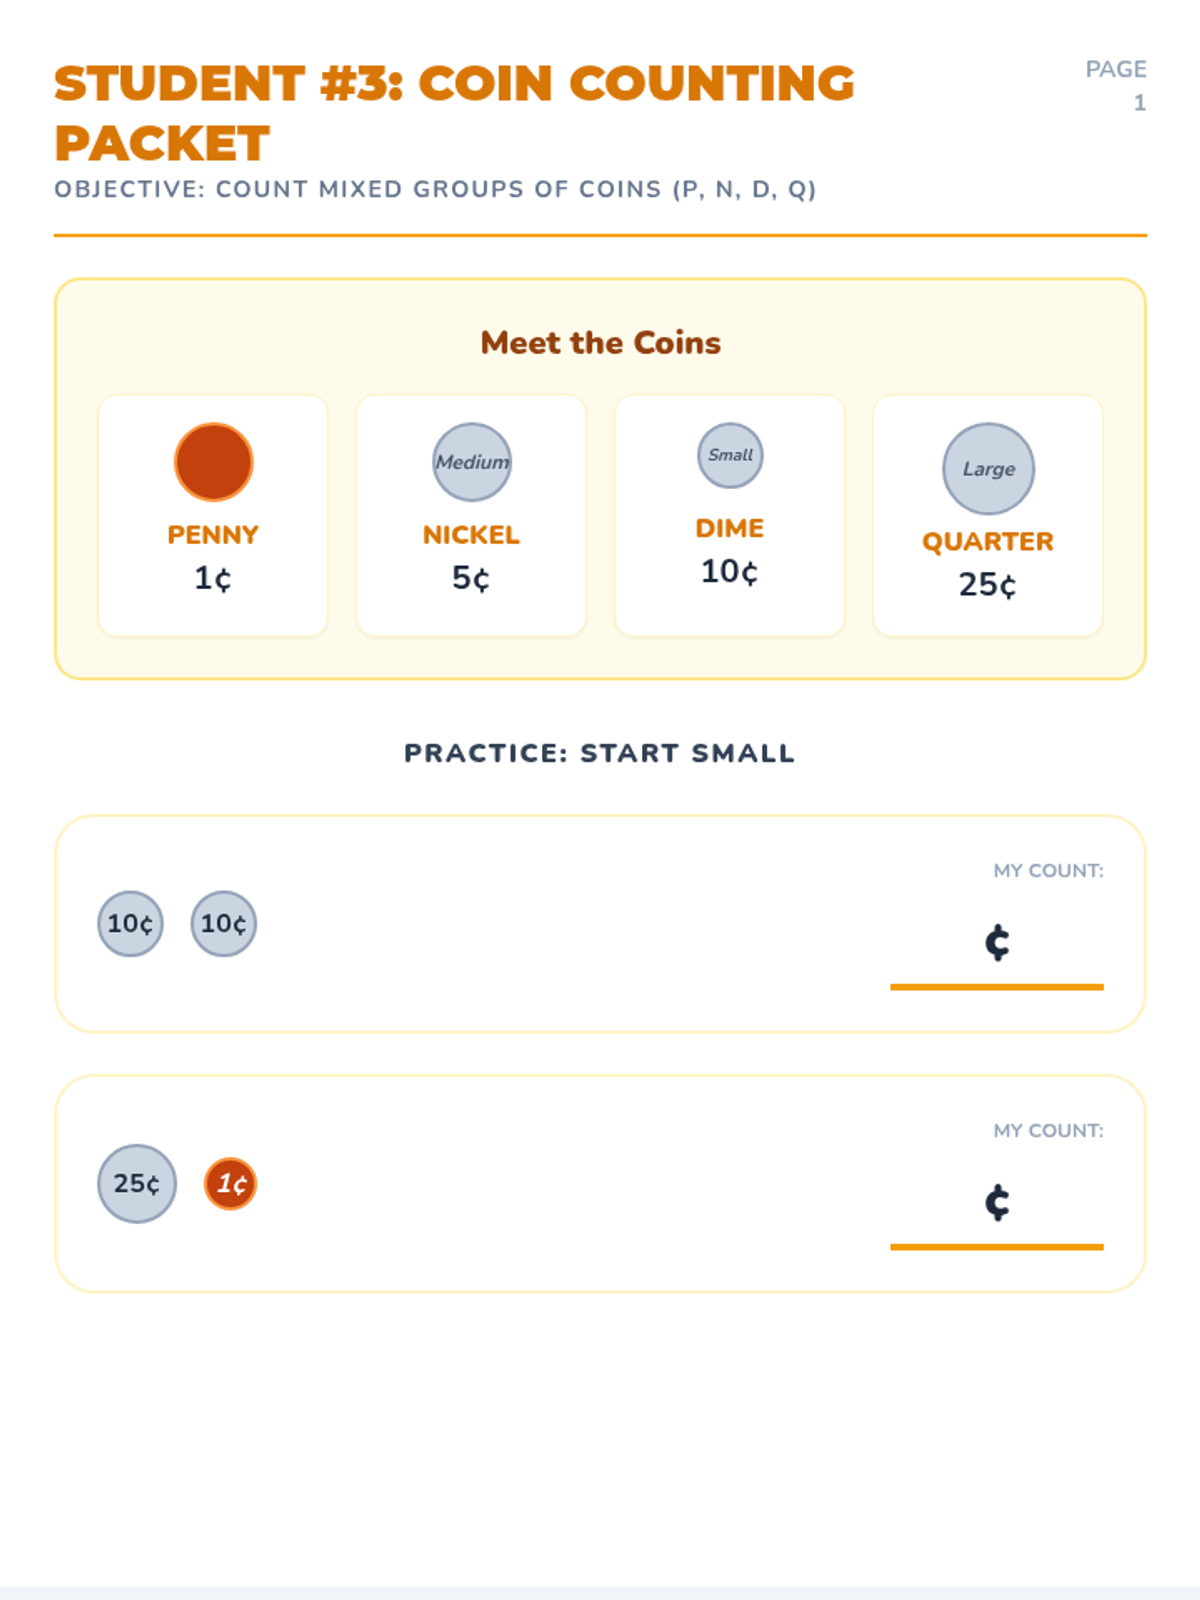This screenshot has height=1600, width=1200.
Task: Click the second 10¢ coin in practice
Action: [x=223, y=923]
